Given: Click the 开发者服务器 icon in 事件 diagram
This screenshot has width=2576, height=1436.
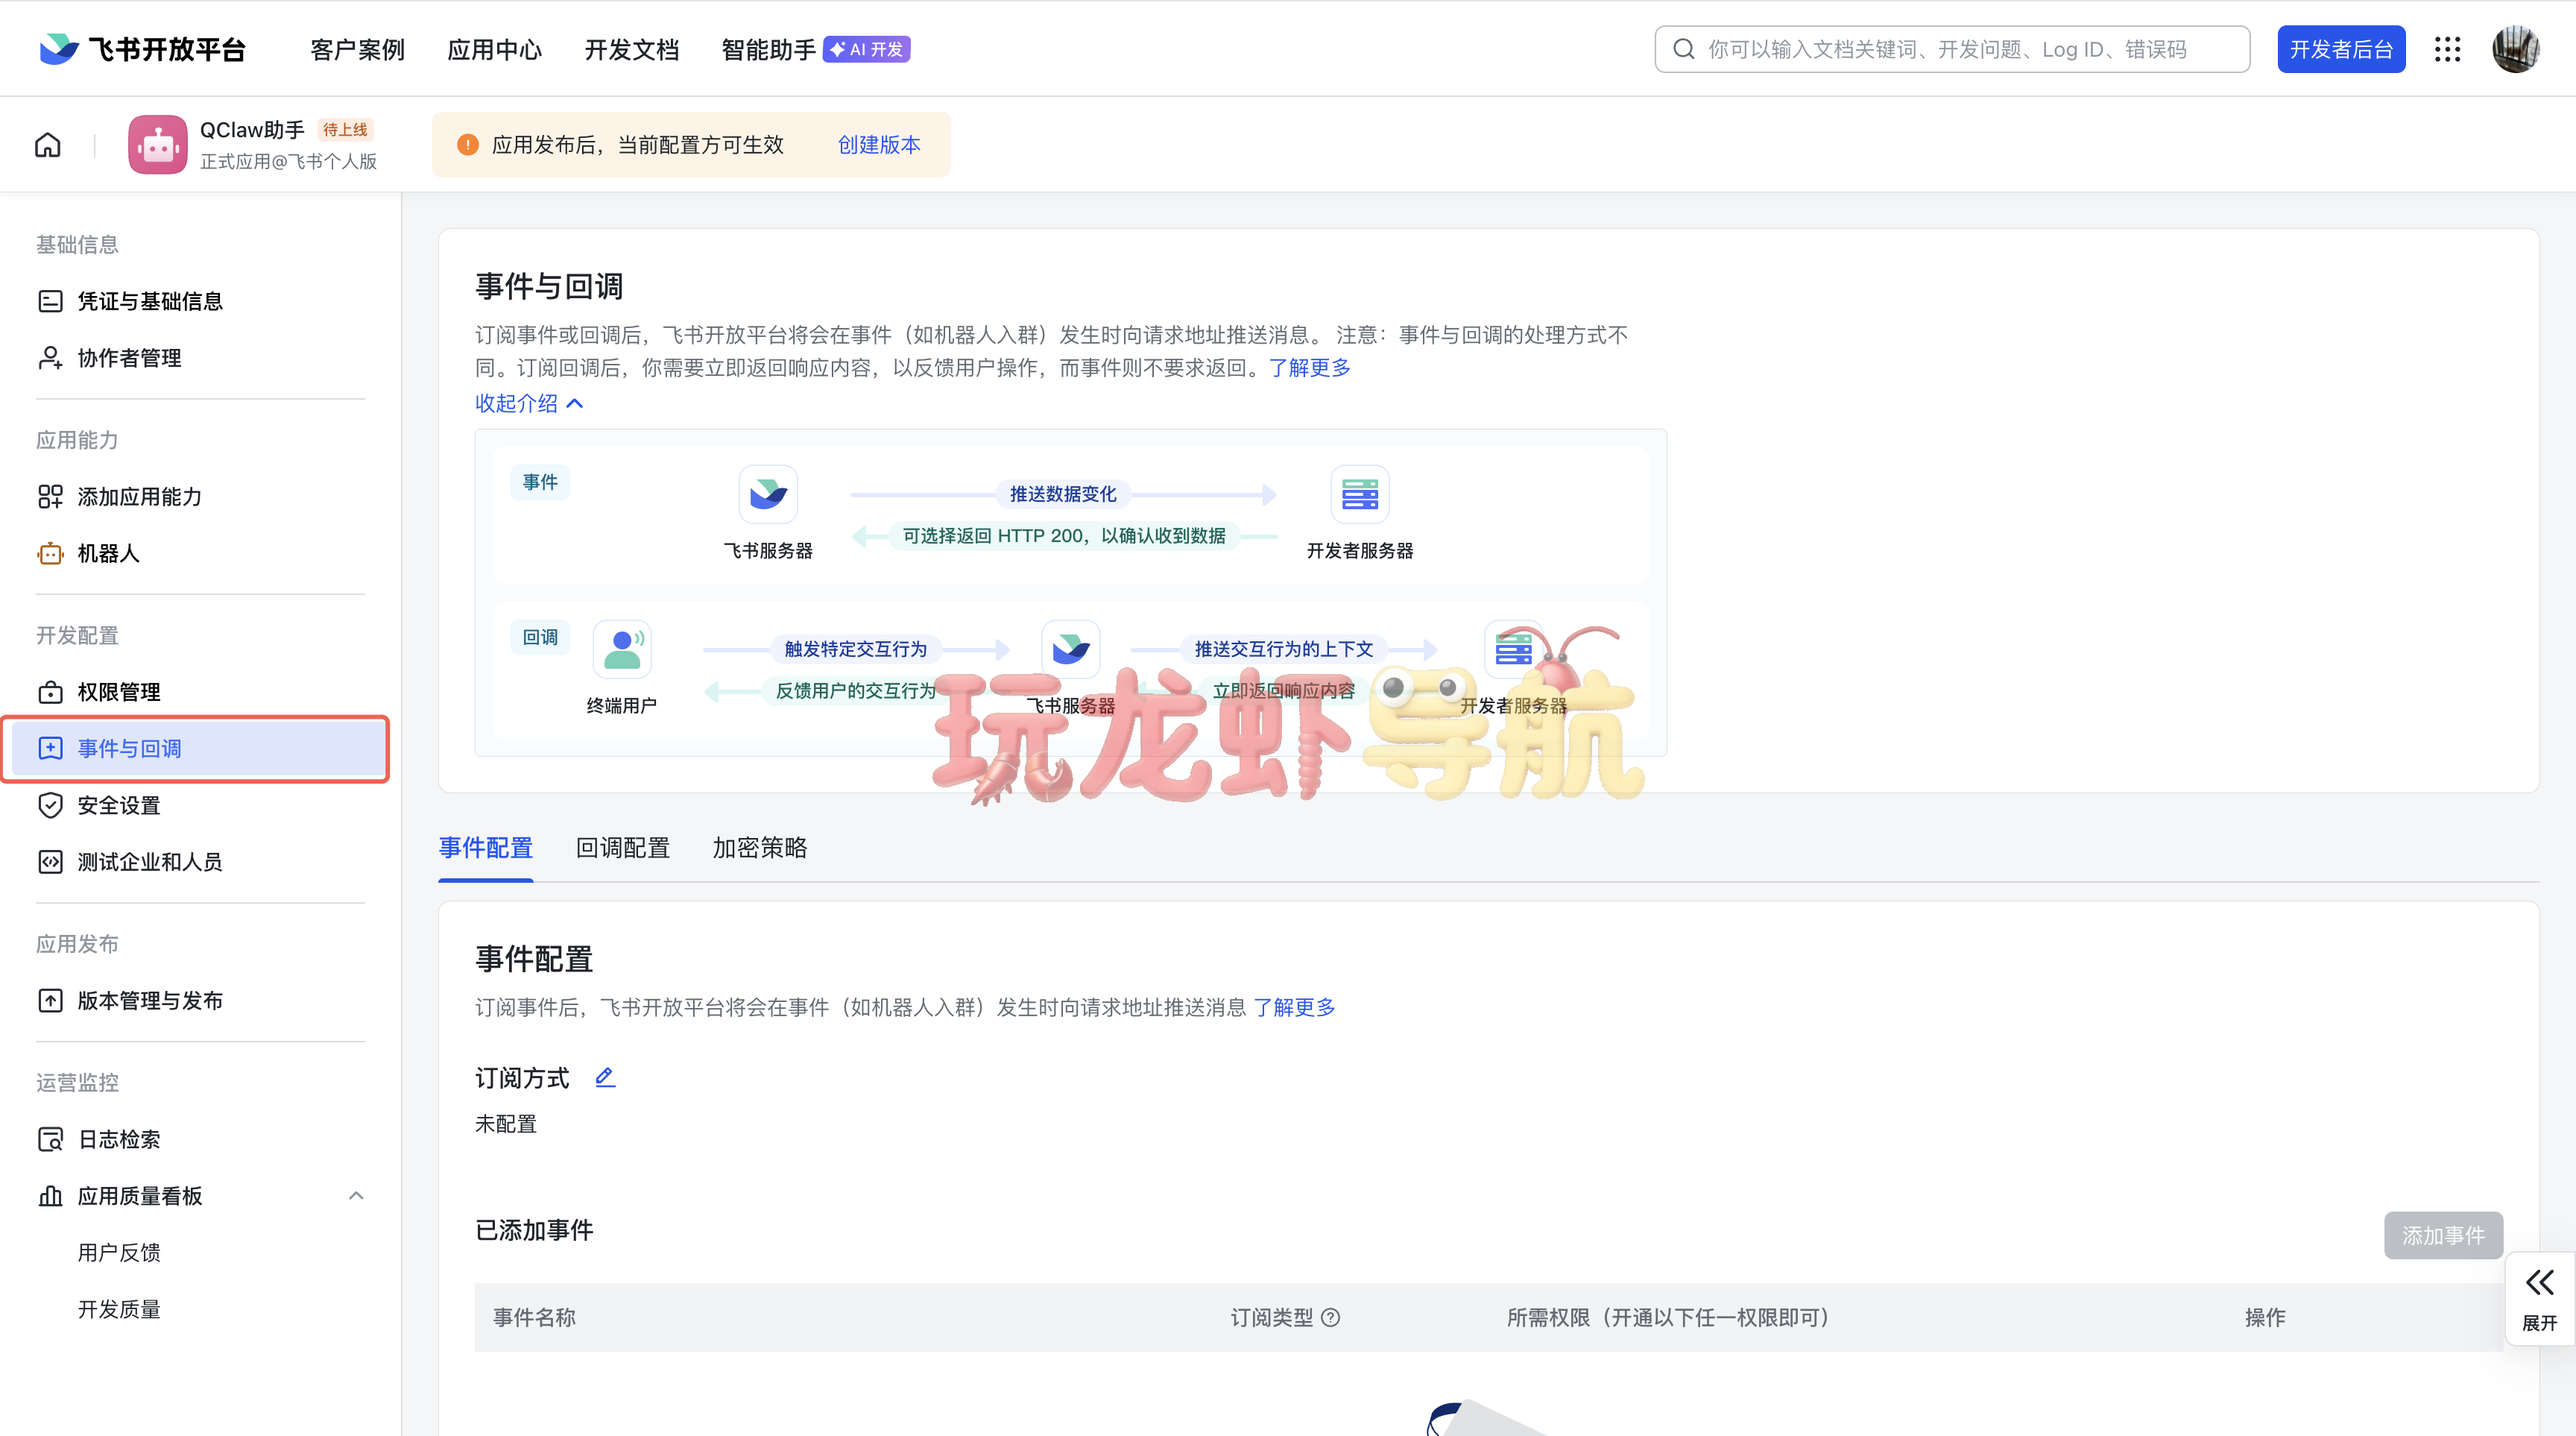Looking at the screenshot, I should click(x=1360, y=494).
